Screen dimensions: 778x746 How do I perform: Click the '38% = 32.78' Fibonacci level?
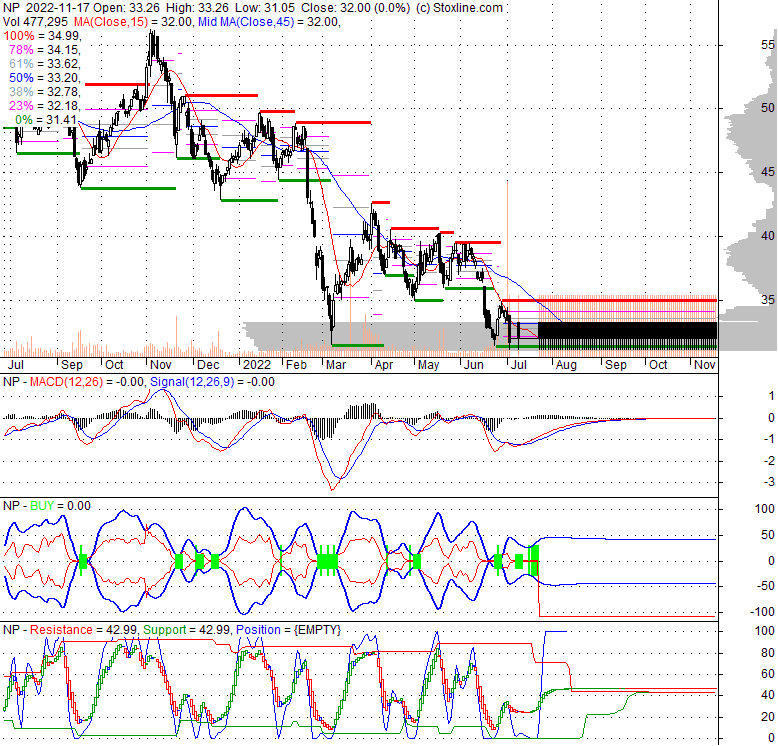pos(45,92)
